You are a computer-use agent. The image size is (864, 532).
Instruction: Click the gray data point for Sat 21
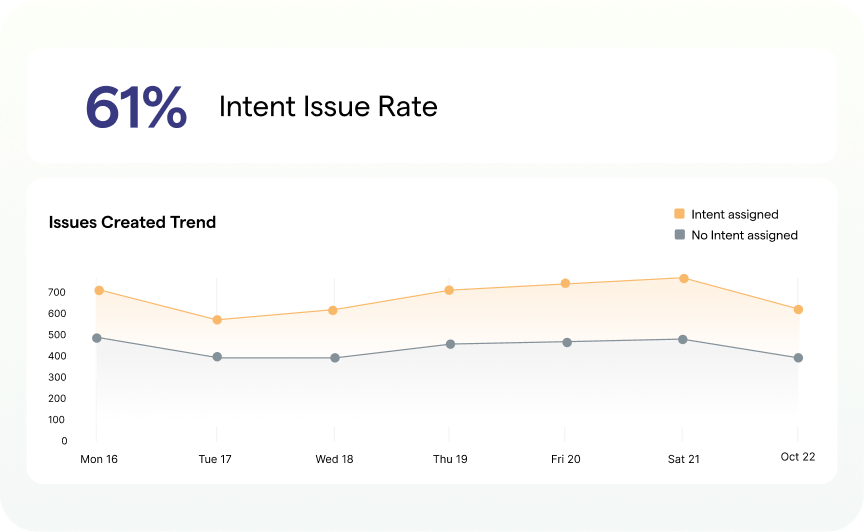683,339
